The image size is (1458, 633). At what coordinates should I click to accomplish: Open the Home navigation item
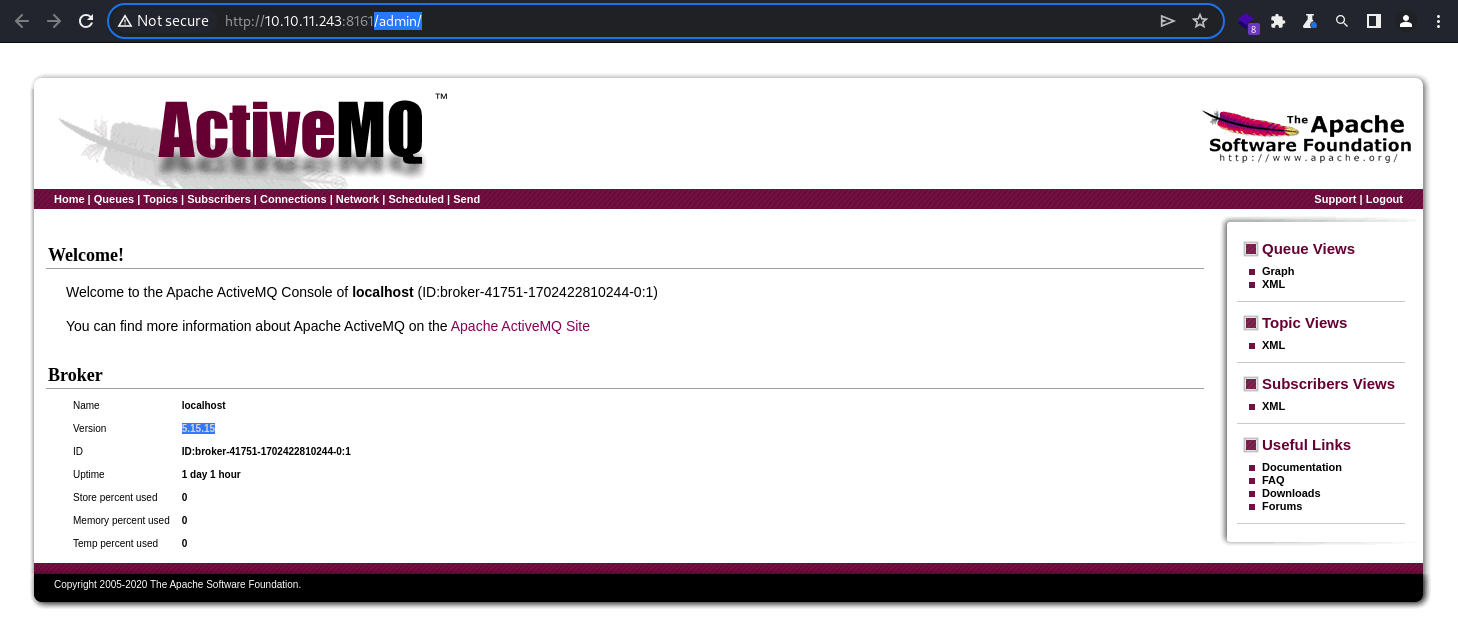[x=69, y=199]
